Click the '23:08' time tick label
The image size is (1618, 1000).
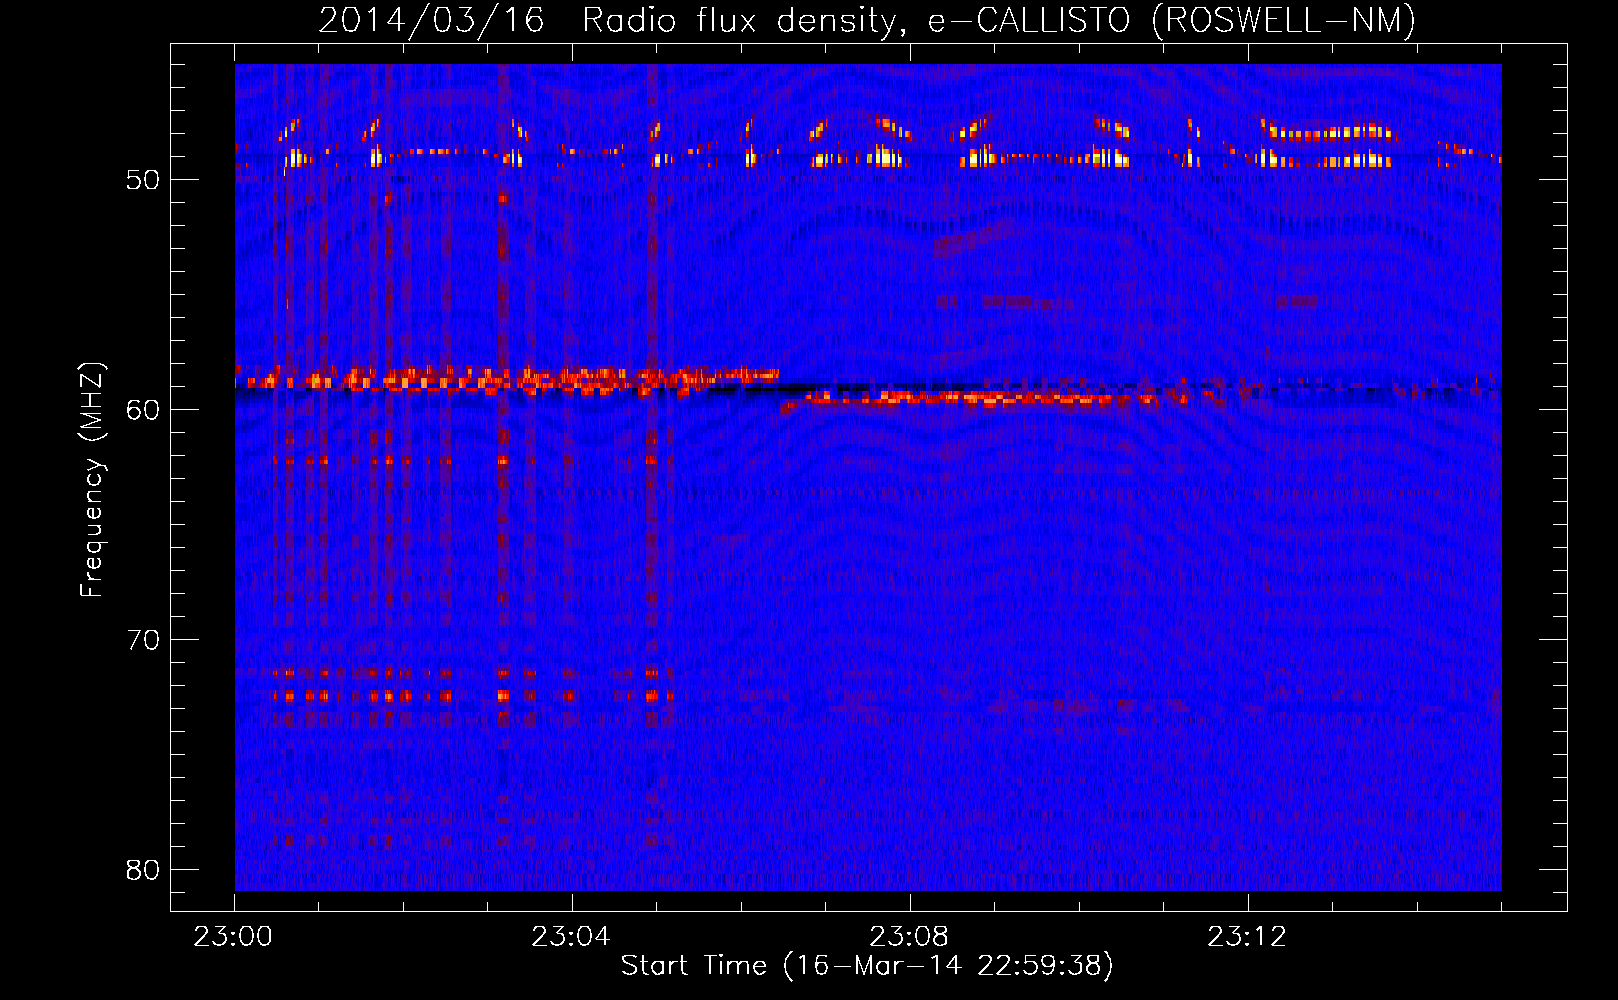(x=909, y=937)
